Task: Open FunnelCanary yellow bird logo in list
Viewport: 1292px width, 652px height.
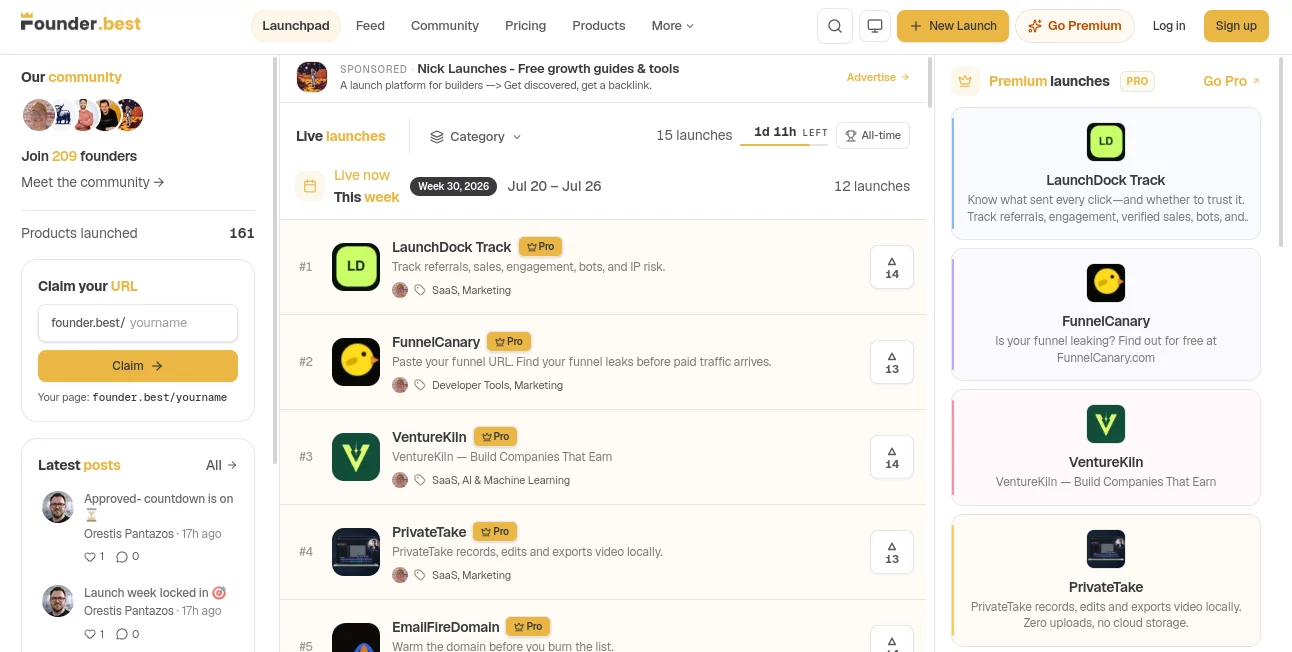Action: (x=356, y=362)
